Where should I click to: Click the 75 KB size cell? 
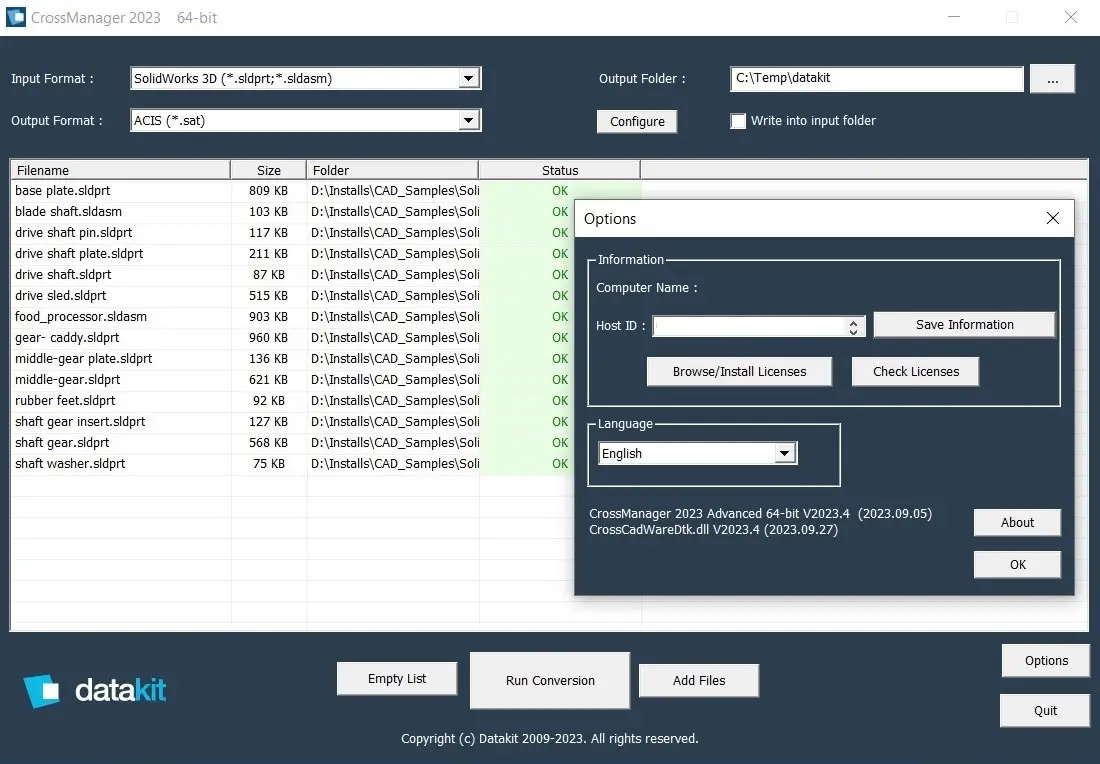(x=269, y=464)
